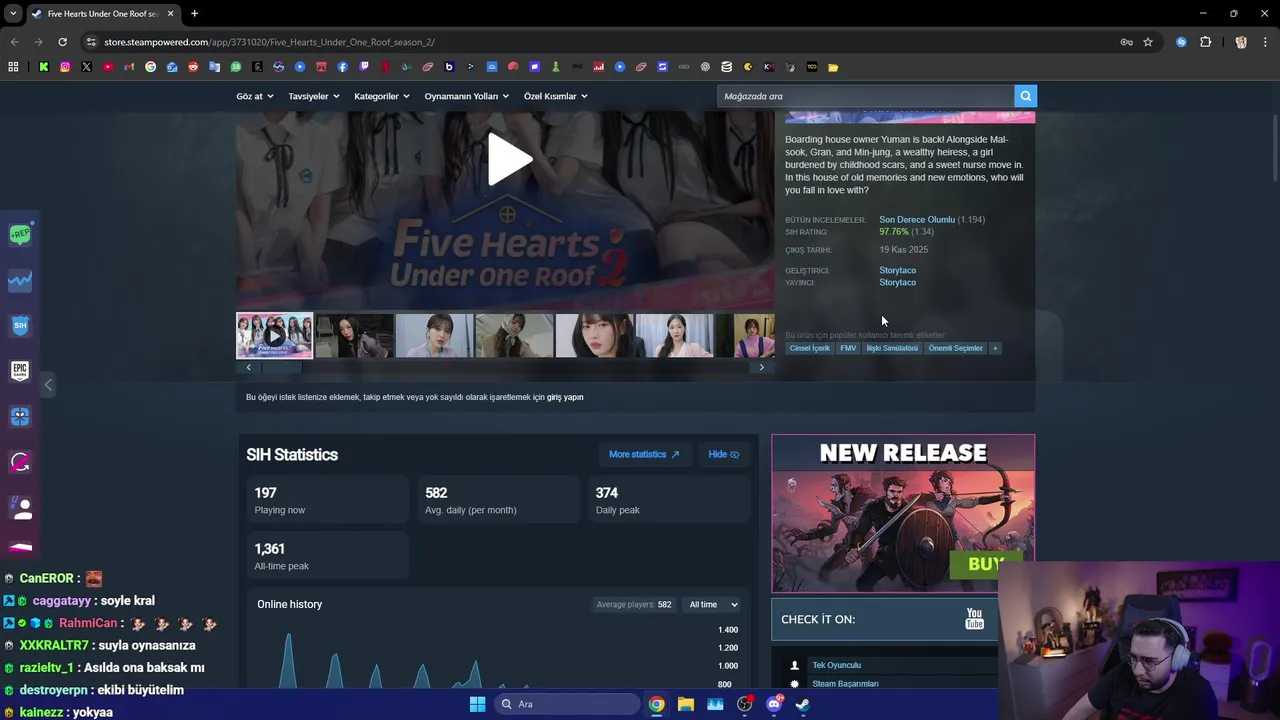Click the Windows taskbar Ara search box
Image resolution: width=1280 pixels, height=720 pixels.
[x=567, y=704]
